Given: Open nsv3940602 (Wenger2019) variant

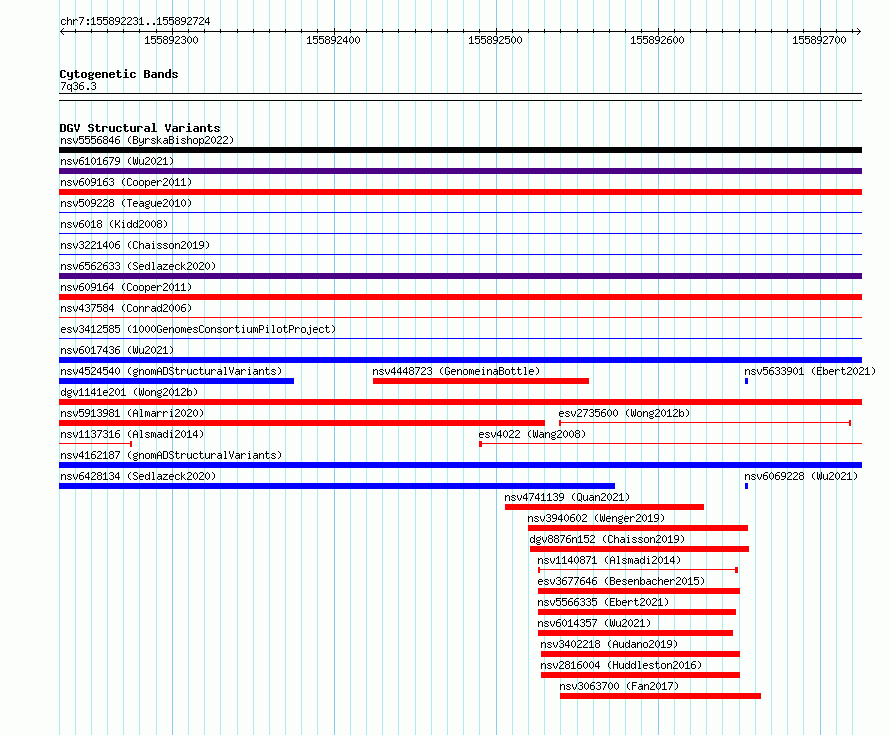Looking at the screenshot, I should [596, 518].
